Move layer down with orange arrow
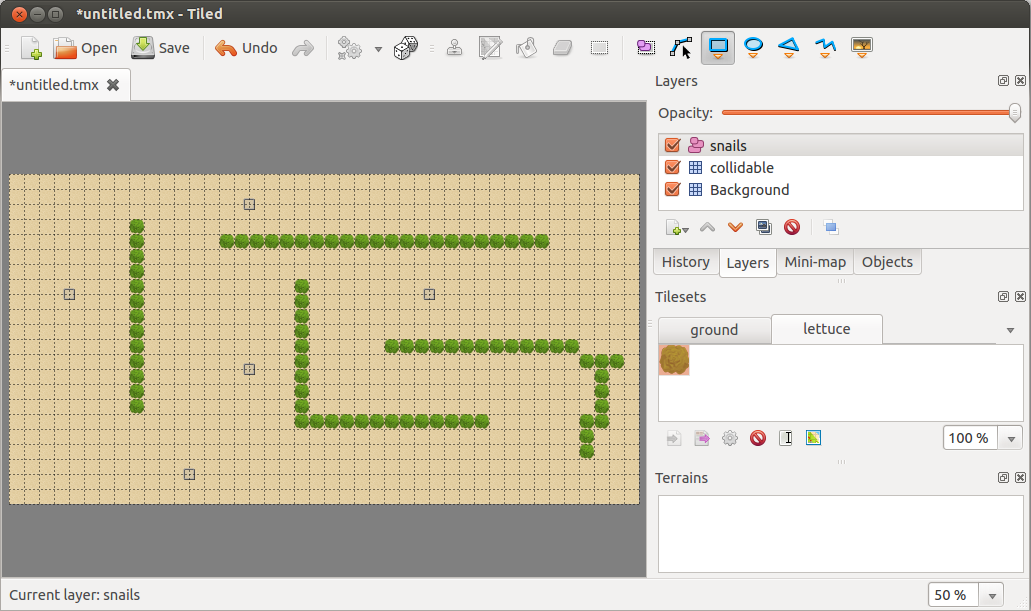 [735, 228]
